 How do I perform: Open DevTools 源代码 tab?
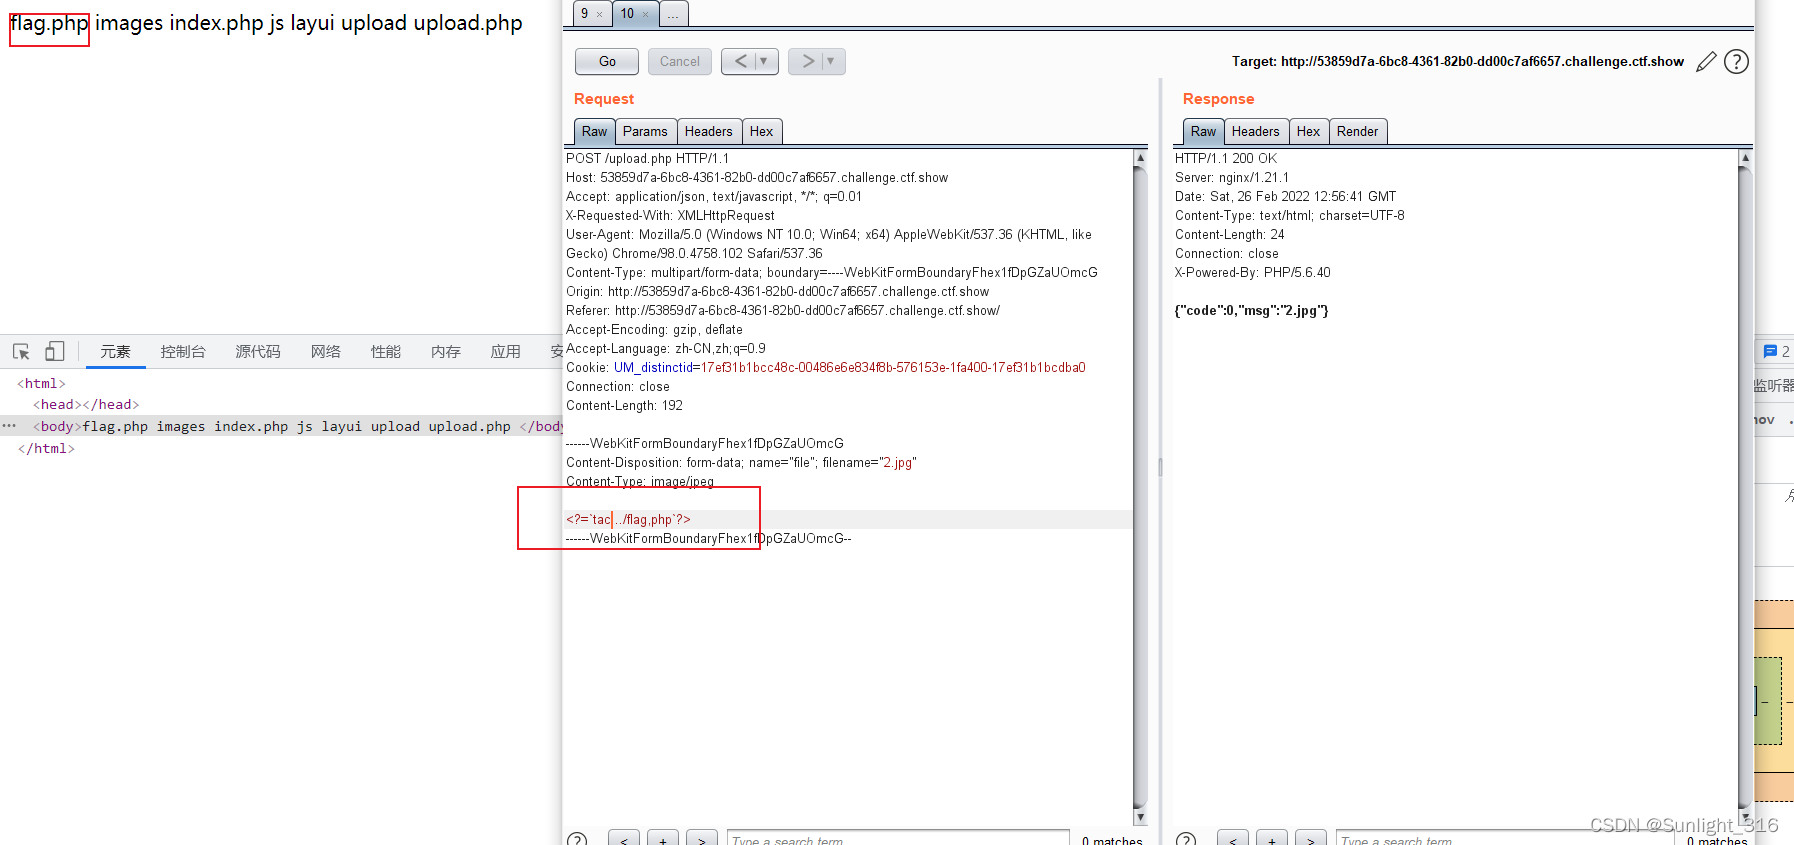coord(258,351)
